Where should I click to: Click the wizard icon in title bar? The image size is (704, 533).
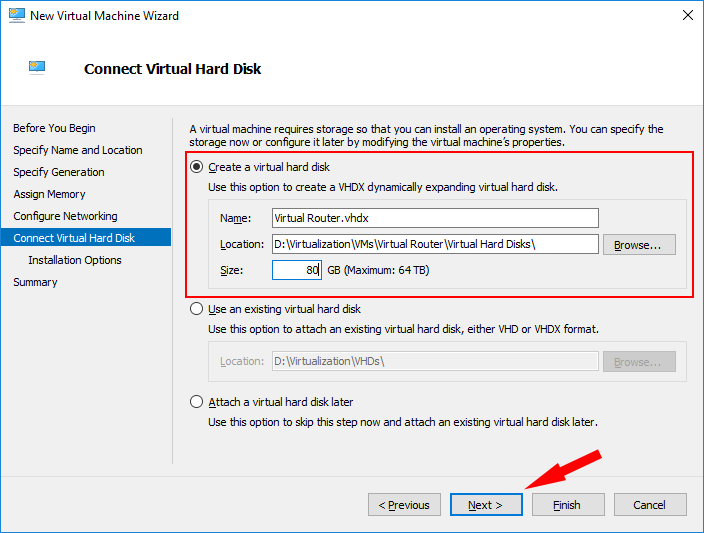17,16
